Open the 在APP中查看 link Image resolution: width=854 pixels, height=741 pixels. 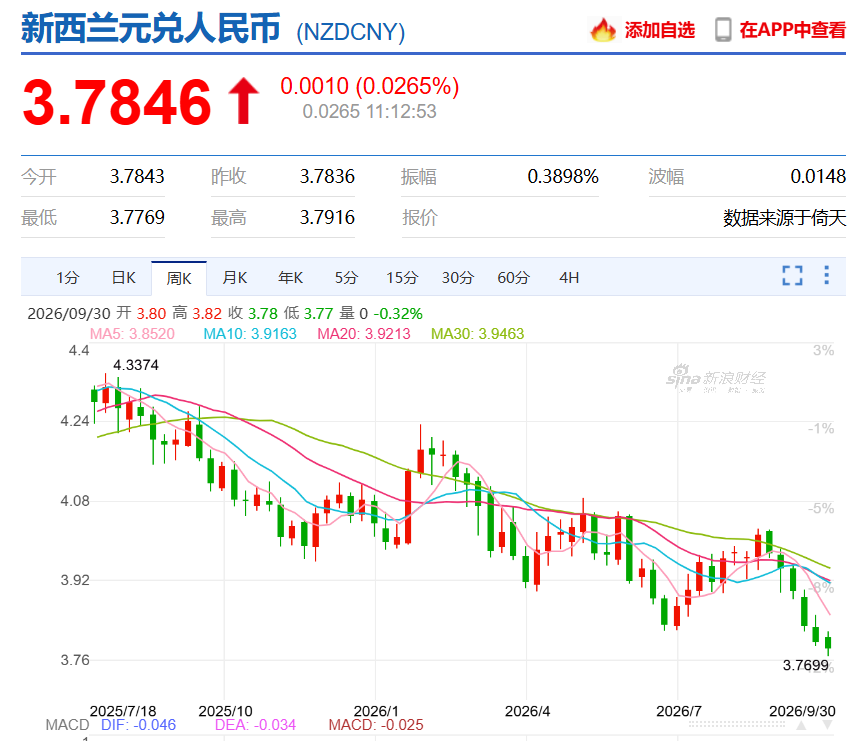792,30
